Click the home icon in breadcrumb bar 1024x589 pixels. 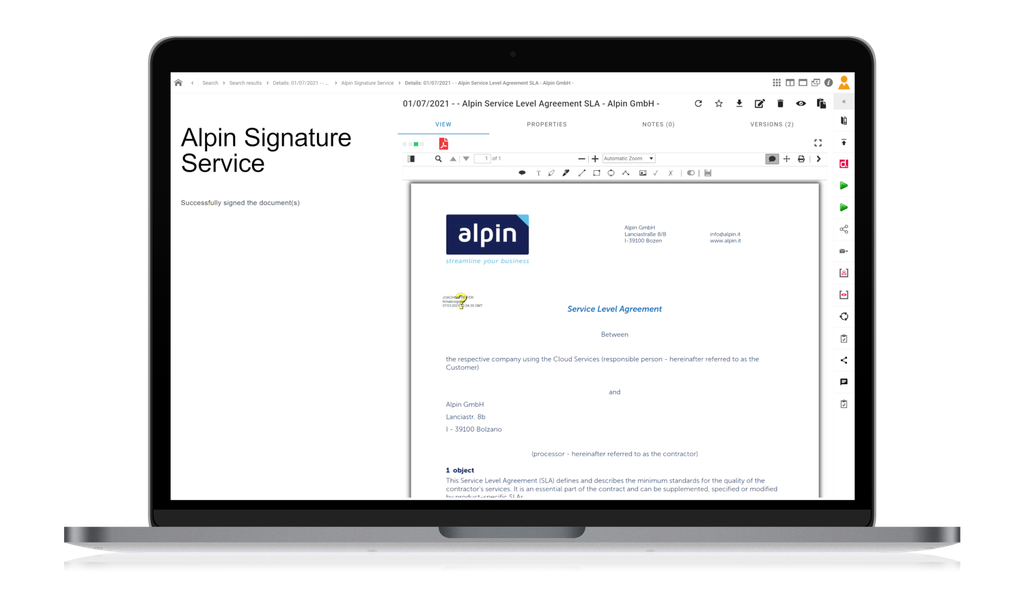pyautogui.click(x=178, y=83)
